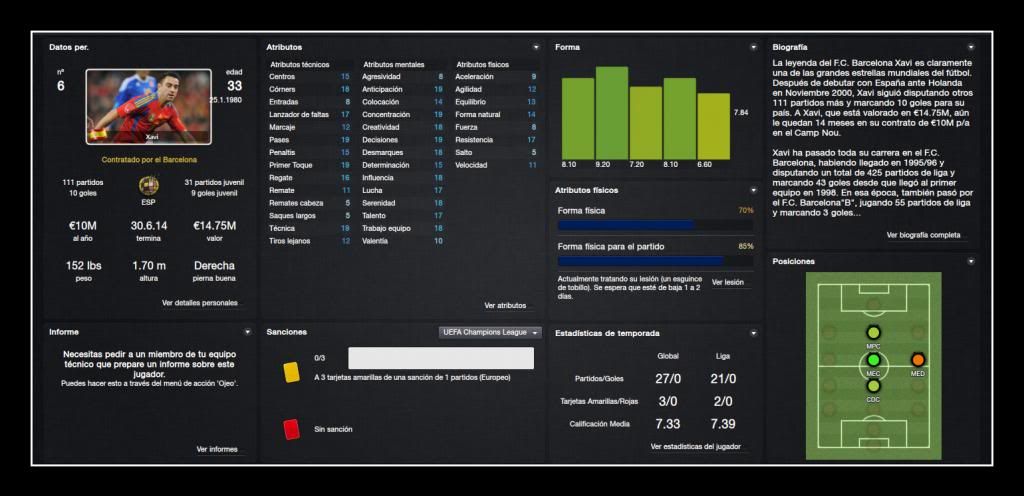This screenshot has width=1024, height=496.
Task: Click the Derecha pierna buena value
Action: [x=214, y=266]
